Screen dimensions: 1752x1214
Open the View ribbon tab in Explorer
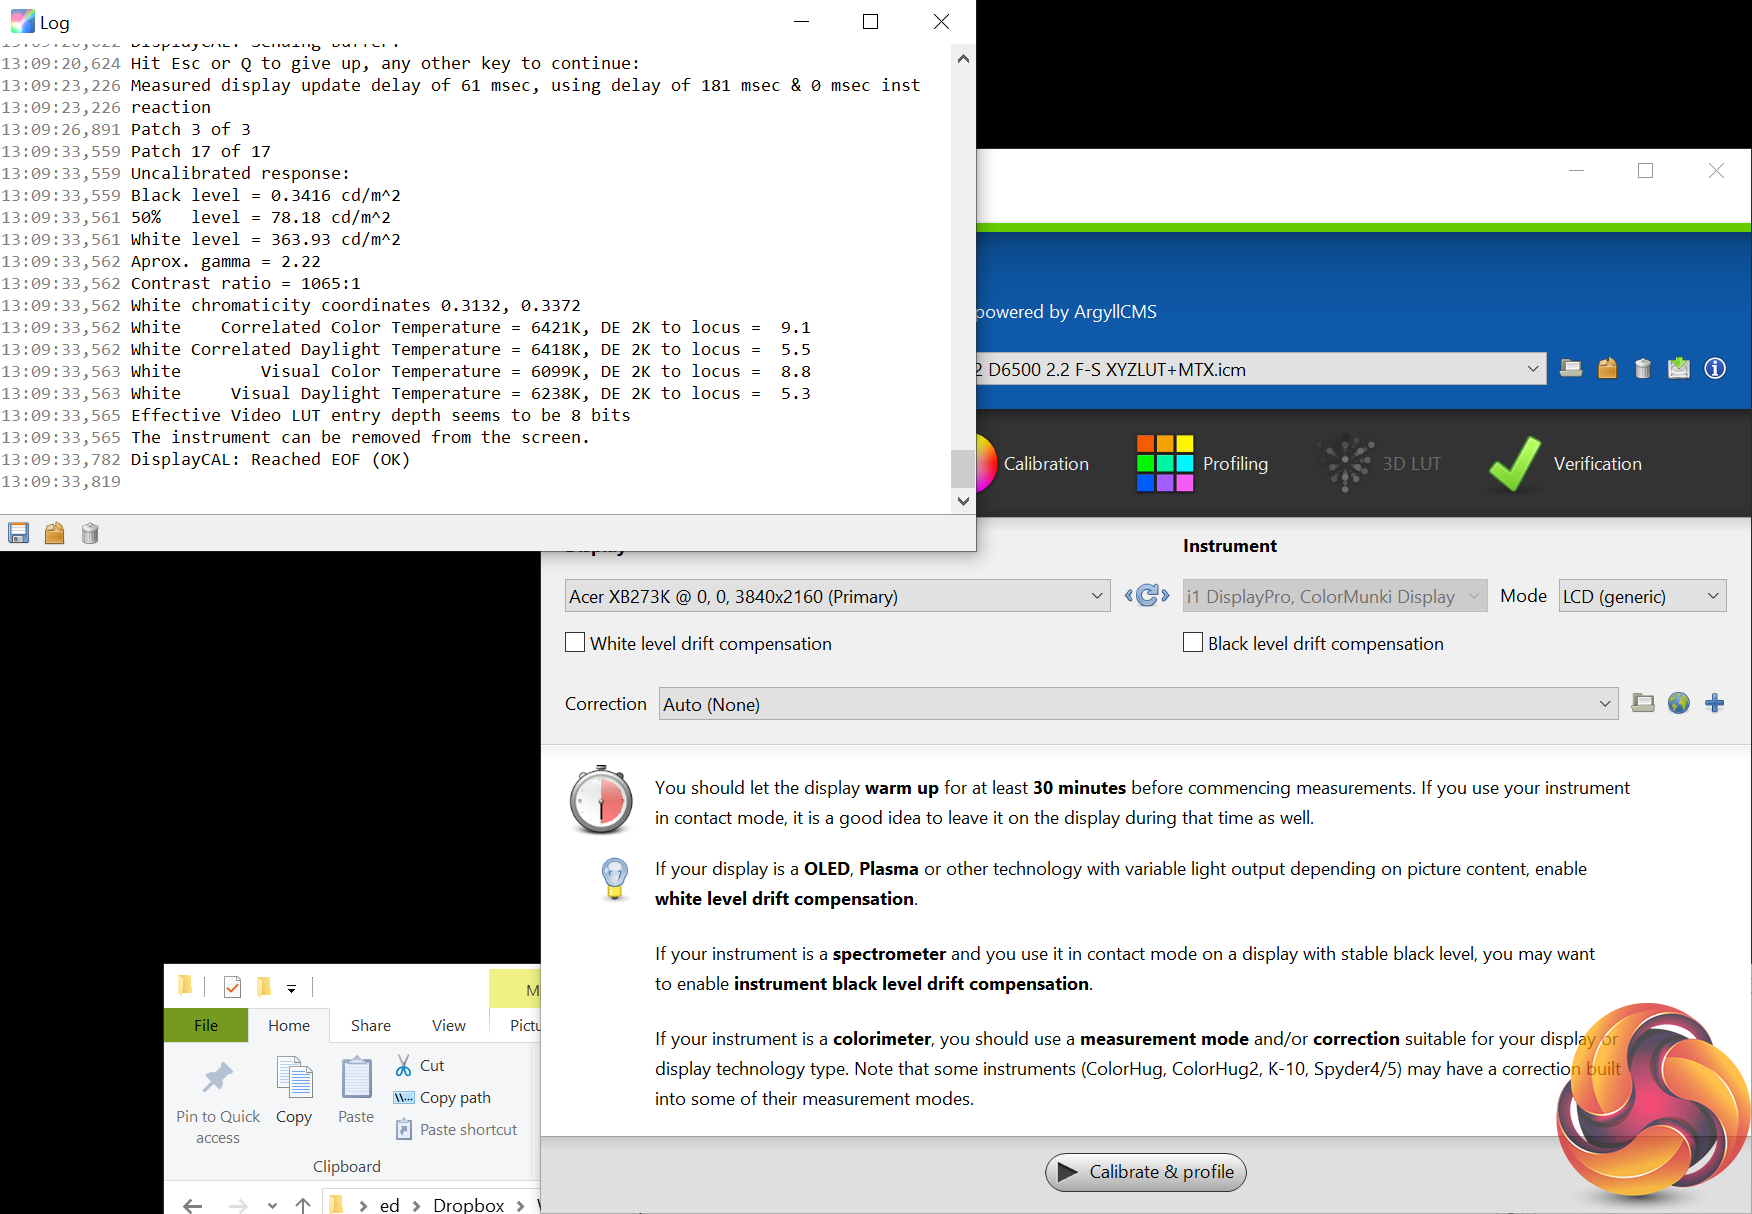click(449, 1025)
